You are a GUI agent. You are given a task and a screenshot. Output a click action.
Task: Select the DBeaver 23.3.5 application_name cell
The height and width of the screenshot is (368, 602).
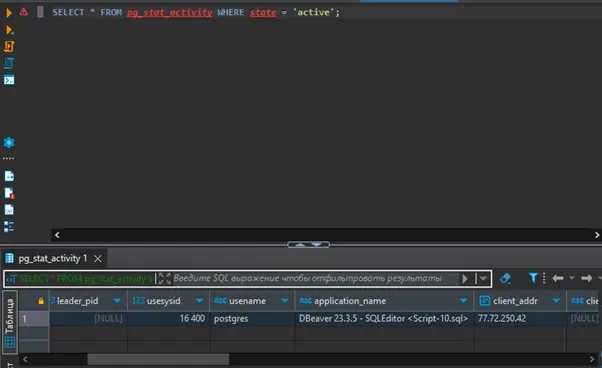(x=384, y=318)
